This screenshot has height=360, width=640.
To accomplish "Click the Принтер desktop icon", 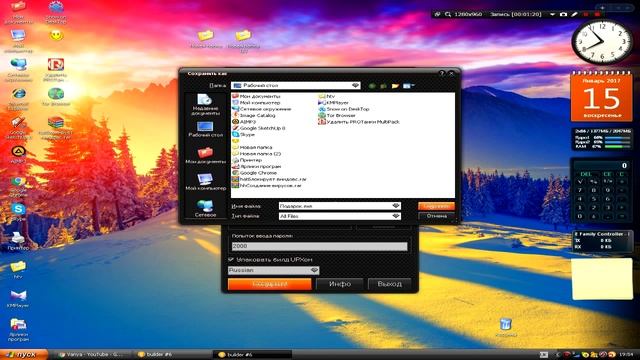I will point(18,241).
